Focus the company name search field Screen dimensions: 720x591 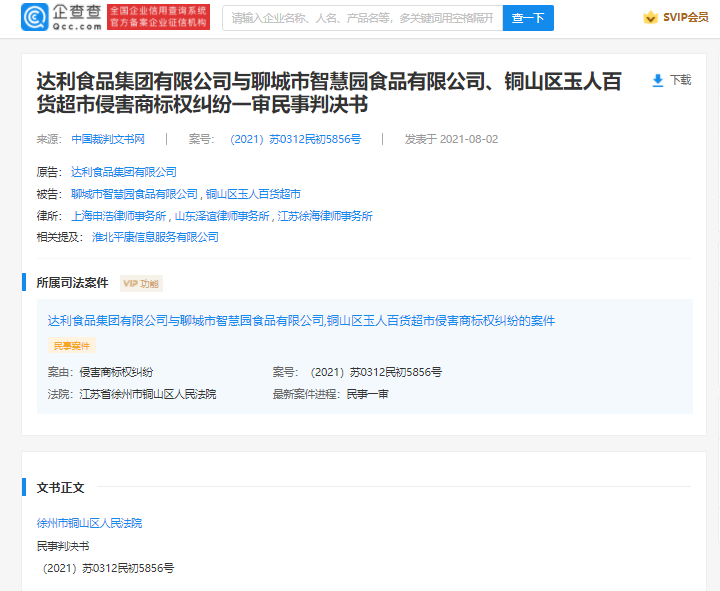(x=362, y=18)
